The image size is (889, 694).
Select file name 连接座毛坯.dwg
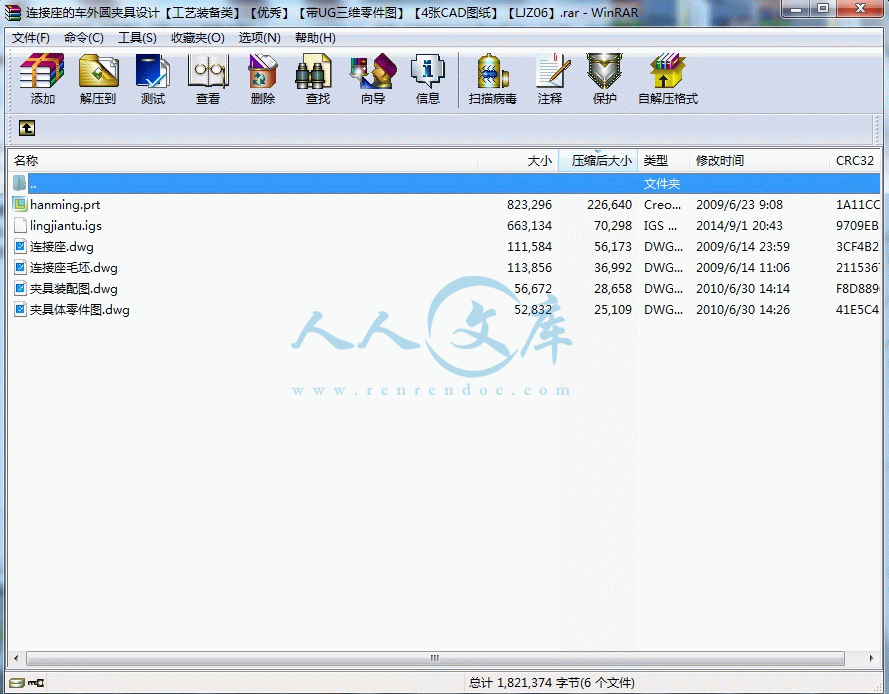point(74,268)
